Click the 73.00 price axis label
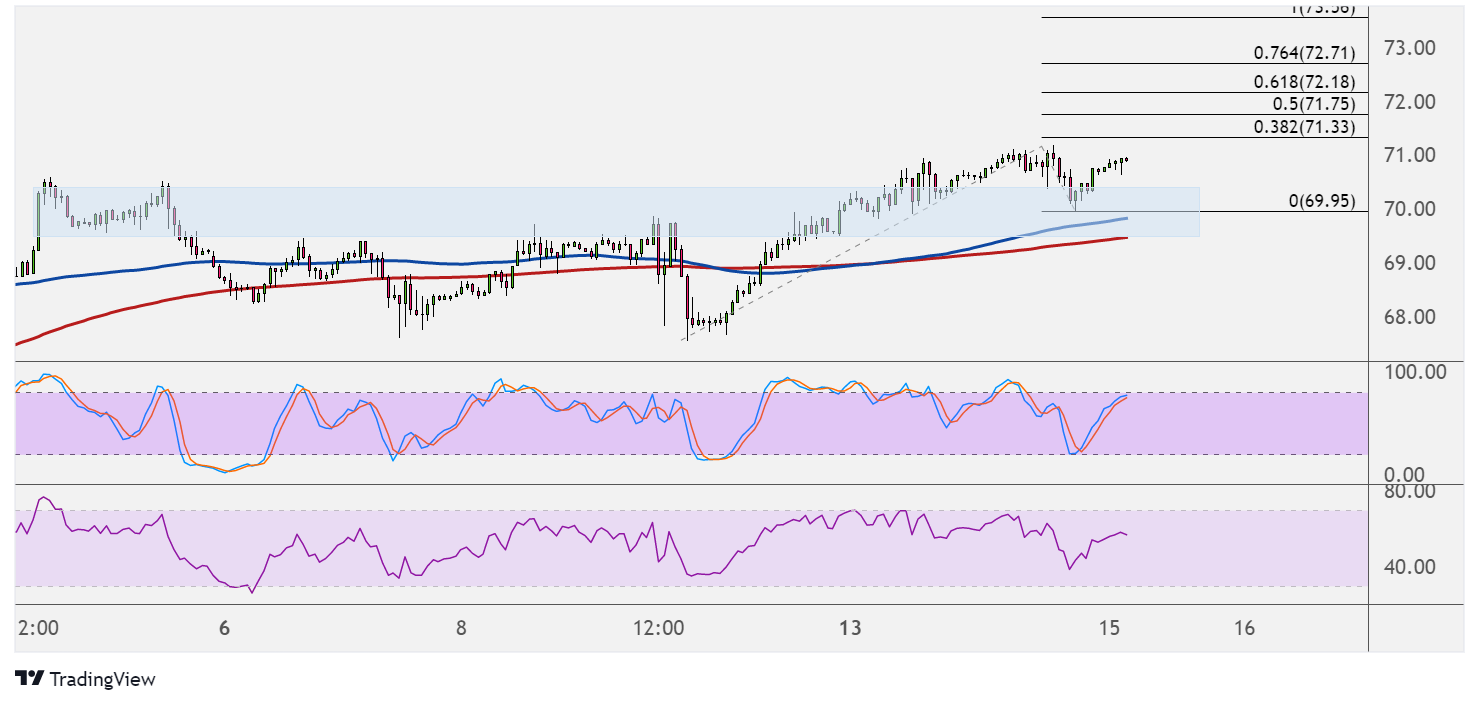The image size is (1479, 705). 1408,48
